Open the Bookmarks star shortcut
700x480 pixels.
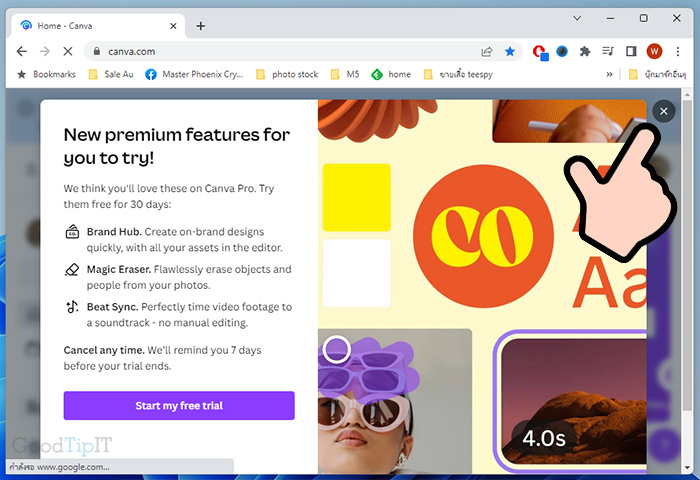(46, 74)
